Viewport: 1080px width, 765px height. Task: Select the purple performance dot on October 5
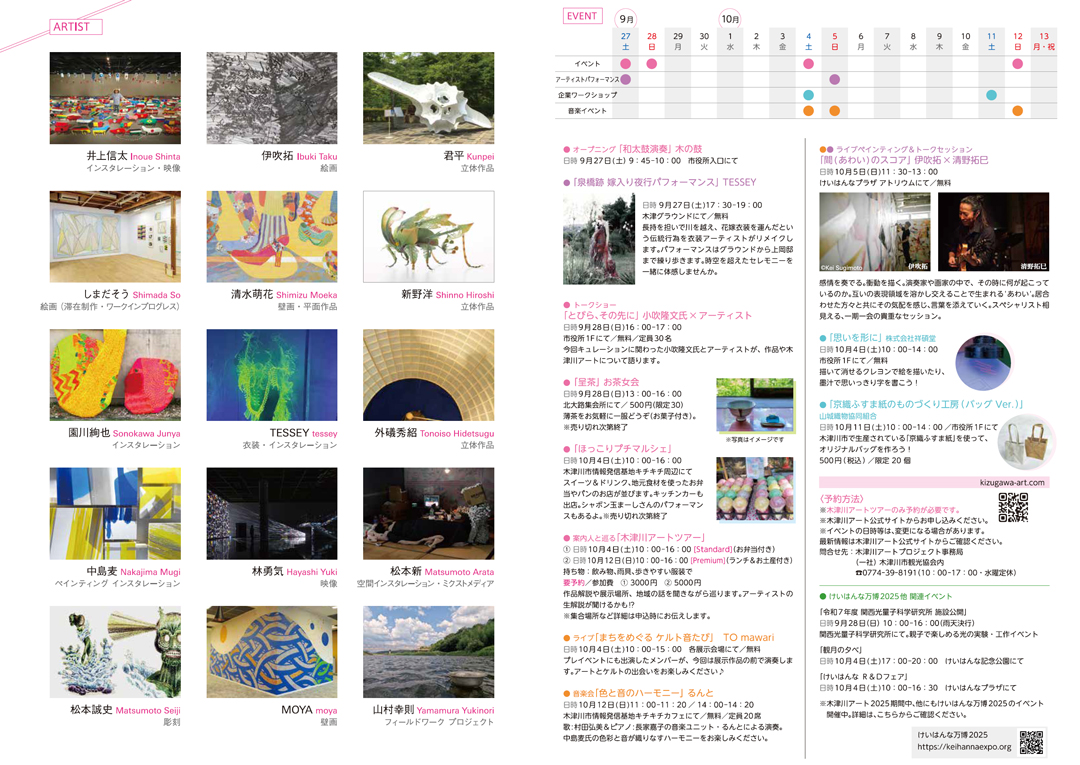(x=835, y=79)
